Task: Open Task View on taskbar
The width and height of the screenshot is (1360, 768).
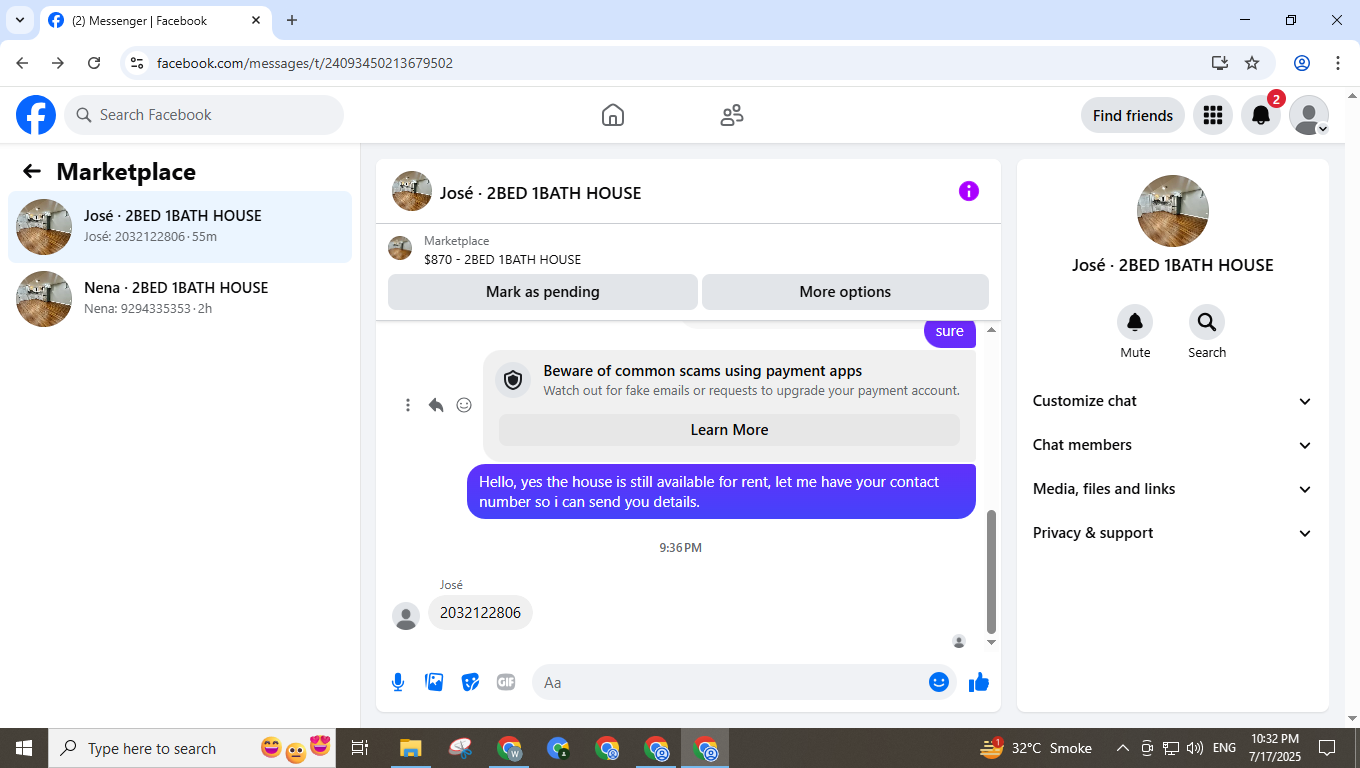Action: pos(361,748)
